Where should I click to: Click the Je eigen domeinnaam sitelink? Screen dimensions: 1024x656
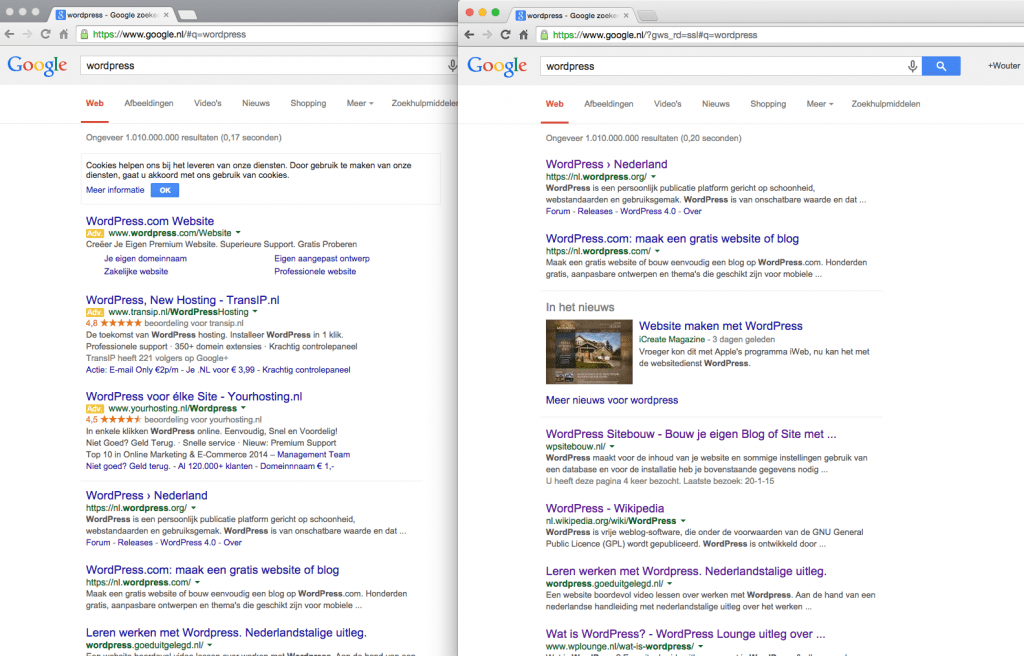click(145, 258)
